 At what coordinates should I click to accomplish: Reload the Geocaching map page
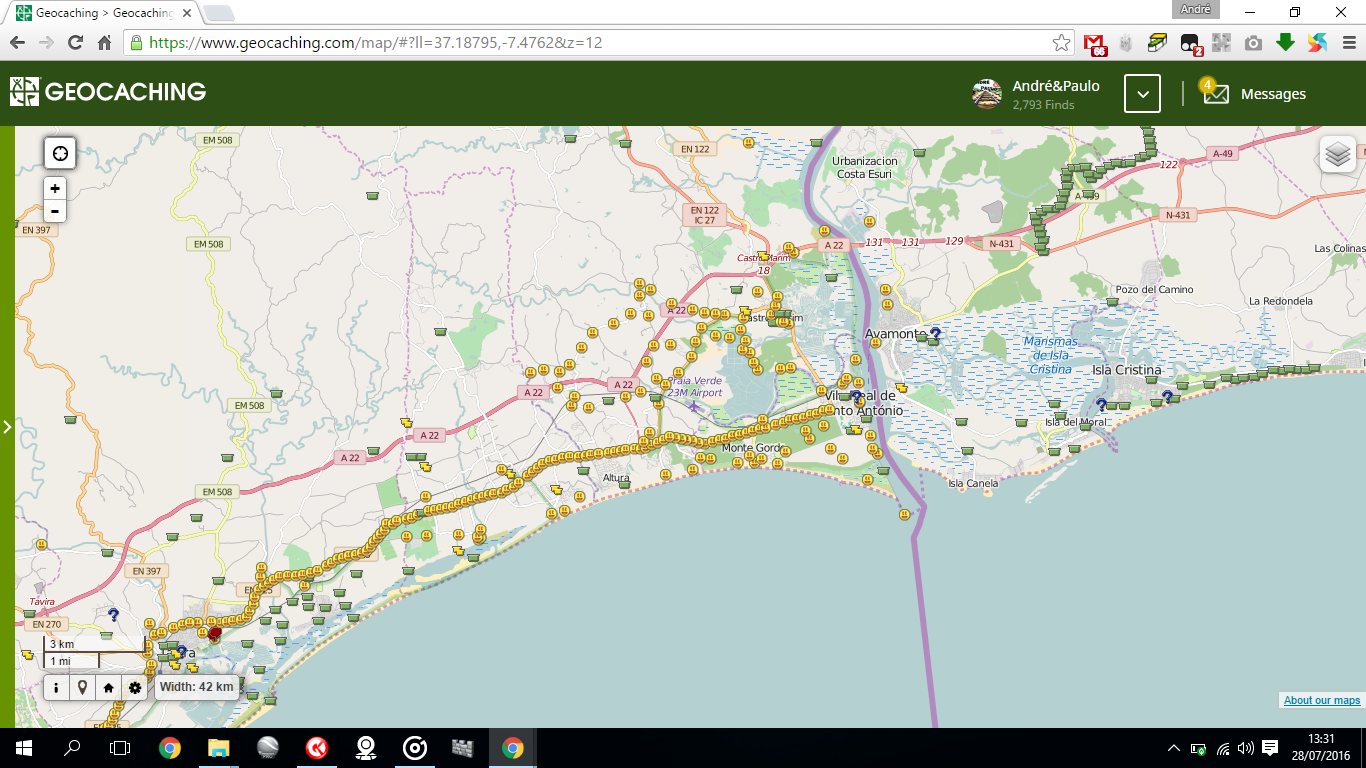tap(75, 43)
